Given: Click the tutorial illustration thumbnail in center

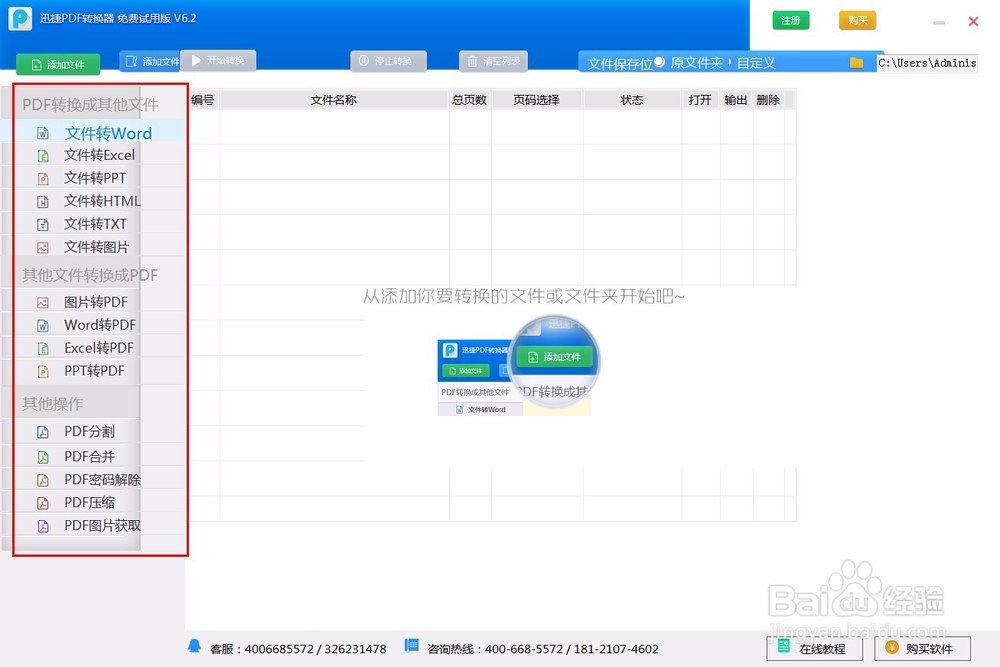Looking at the screenshot, I should tap(518, 366).
